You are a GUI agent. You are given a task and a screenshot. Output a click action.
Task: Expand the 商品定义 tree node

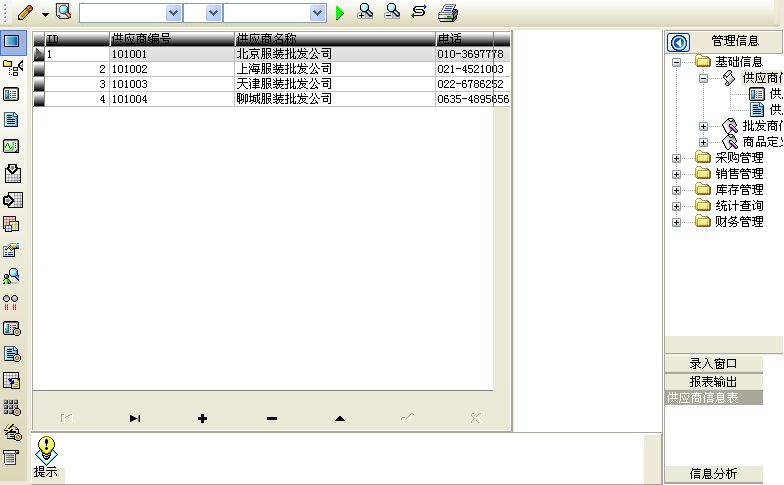(x=704, y=142)
